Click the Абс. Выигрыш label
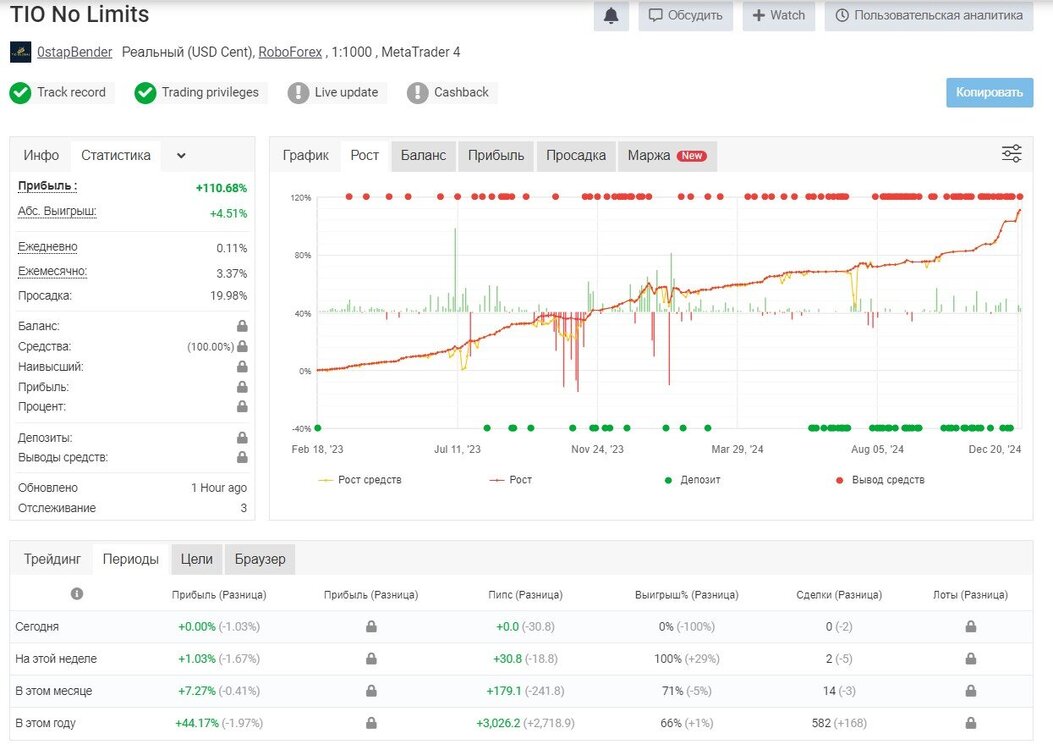 (x=57, y=212)
